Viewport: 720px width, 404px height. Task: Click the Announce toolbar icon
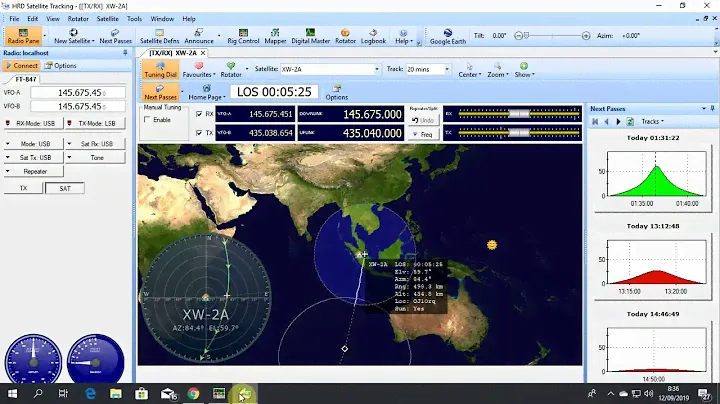pyautogui.click(x=200, y=36)
